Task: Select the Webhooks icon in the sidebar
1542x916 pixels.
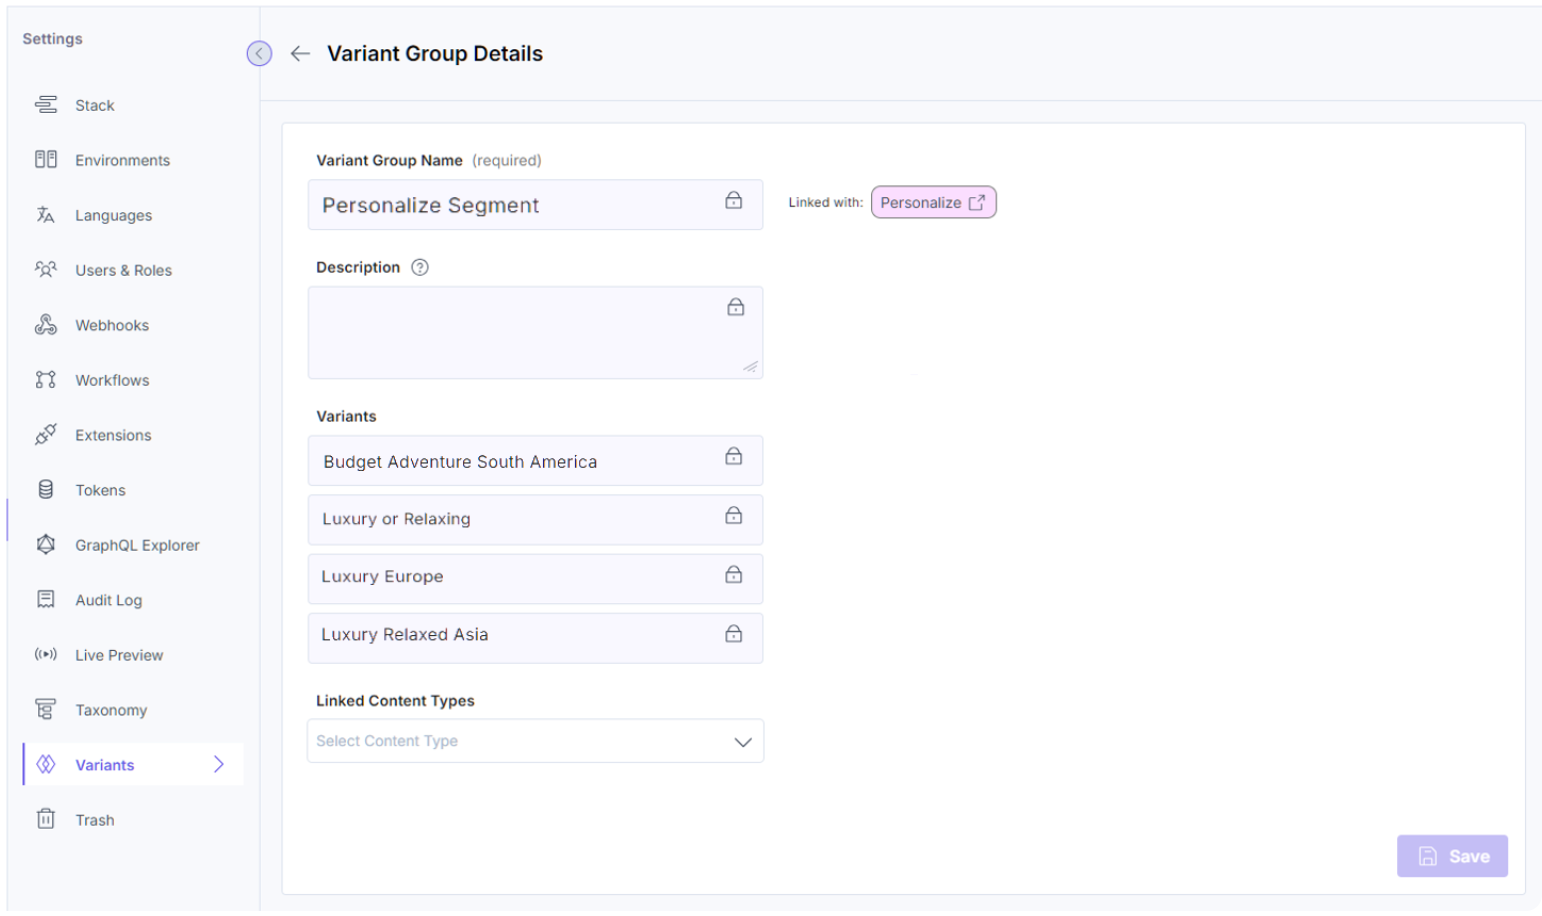Action: 46,325
